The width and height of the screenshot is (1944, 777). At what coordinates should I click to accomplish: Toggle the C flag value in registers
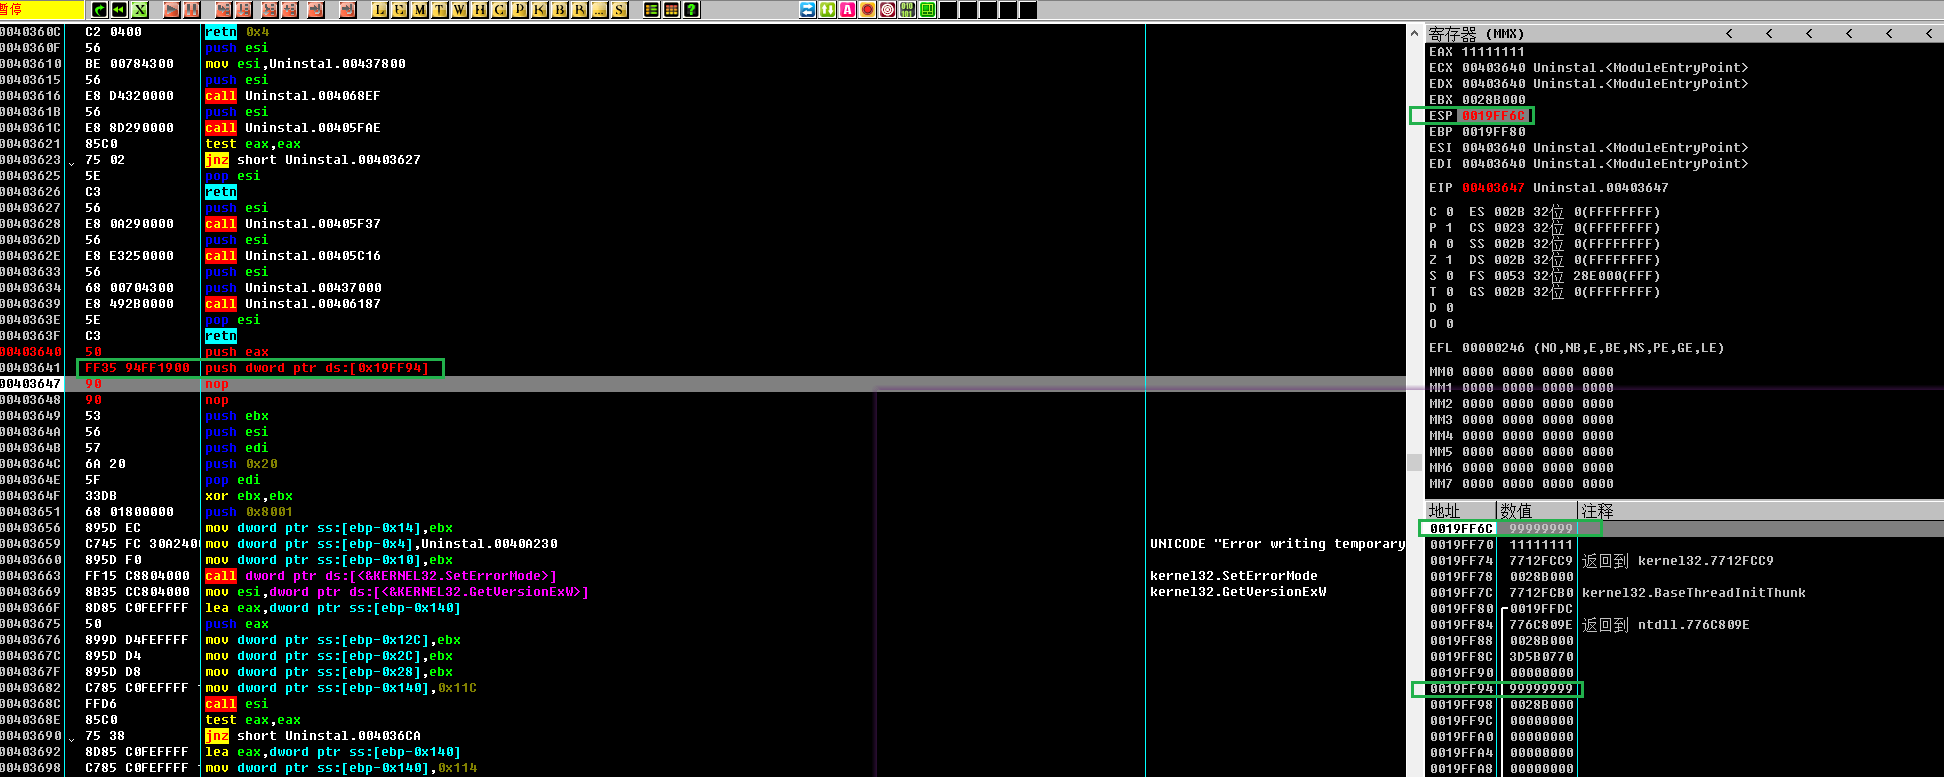1450,212
